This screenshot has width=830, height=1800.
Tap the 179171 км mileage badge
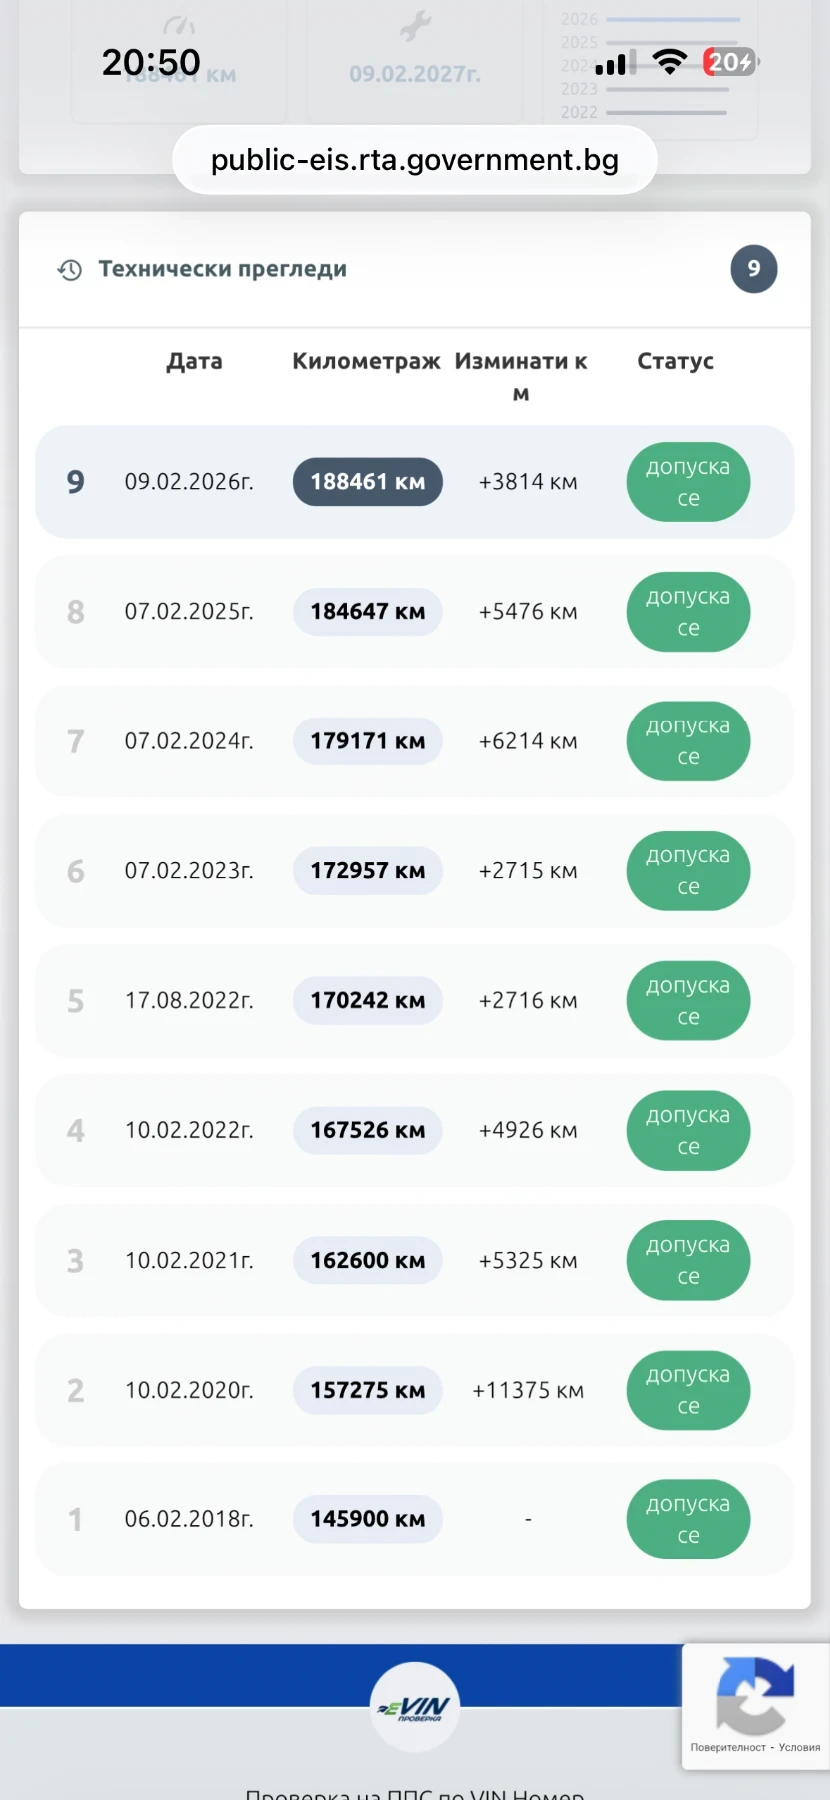coord(367,741)
